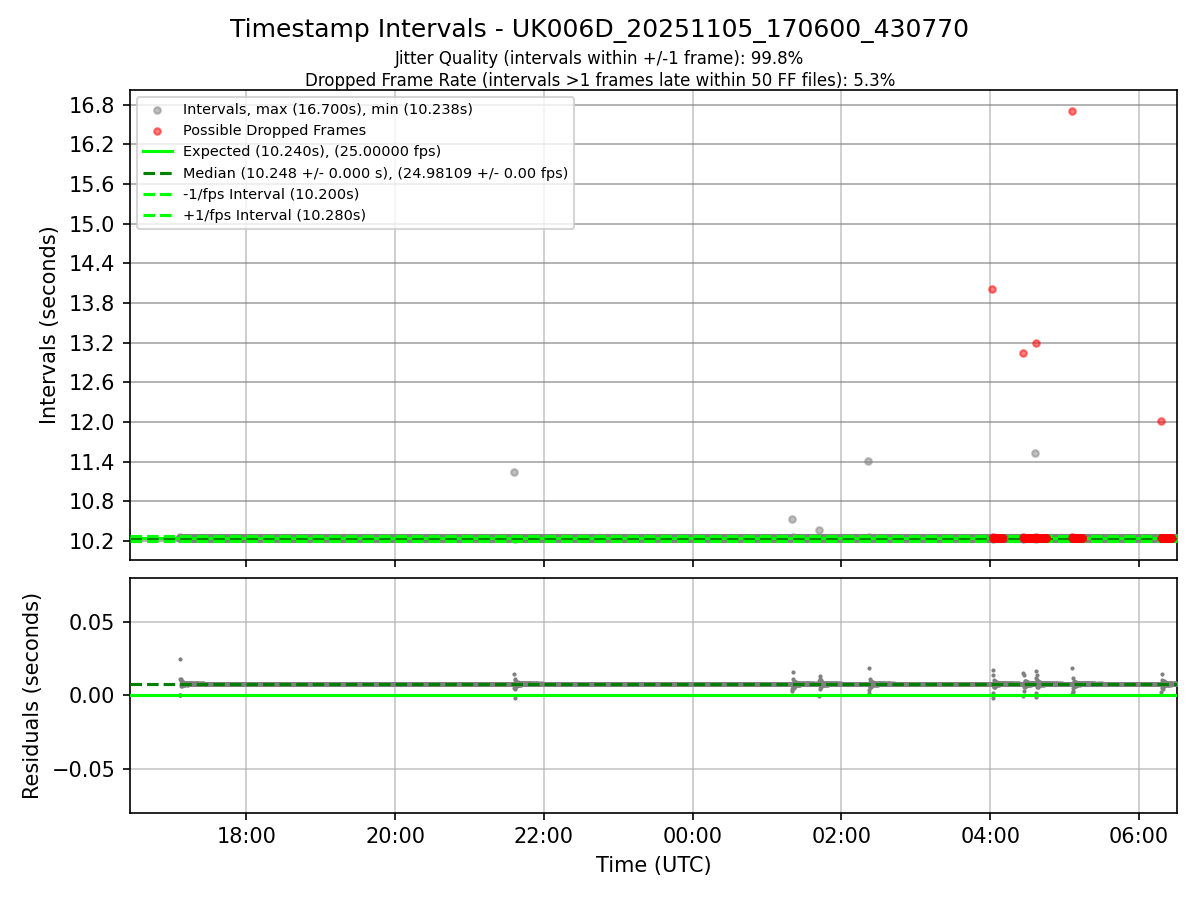Click legend entry '+1/fps Interval (10.280s)'

click(x=274, y=215)
